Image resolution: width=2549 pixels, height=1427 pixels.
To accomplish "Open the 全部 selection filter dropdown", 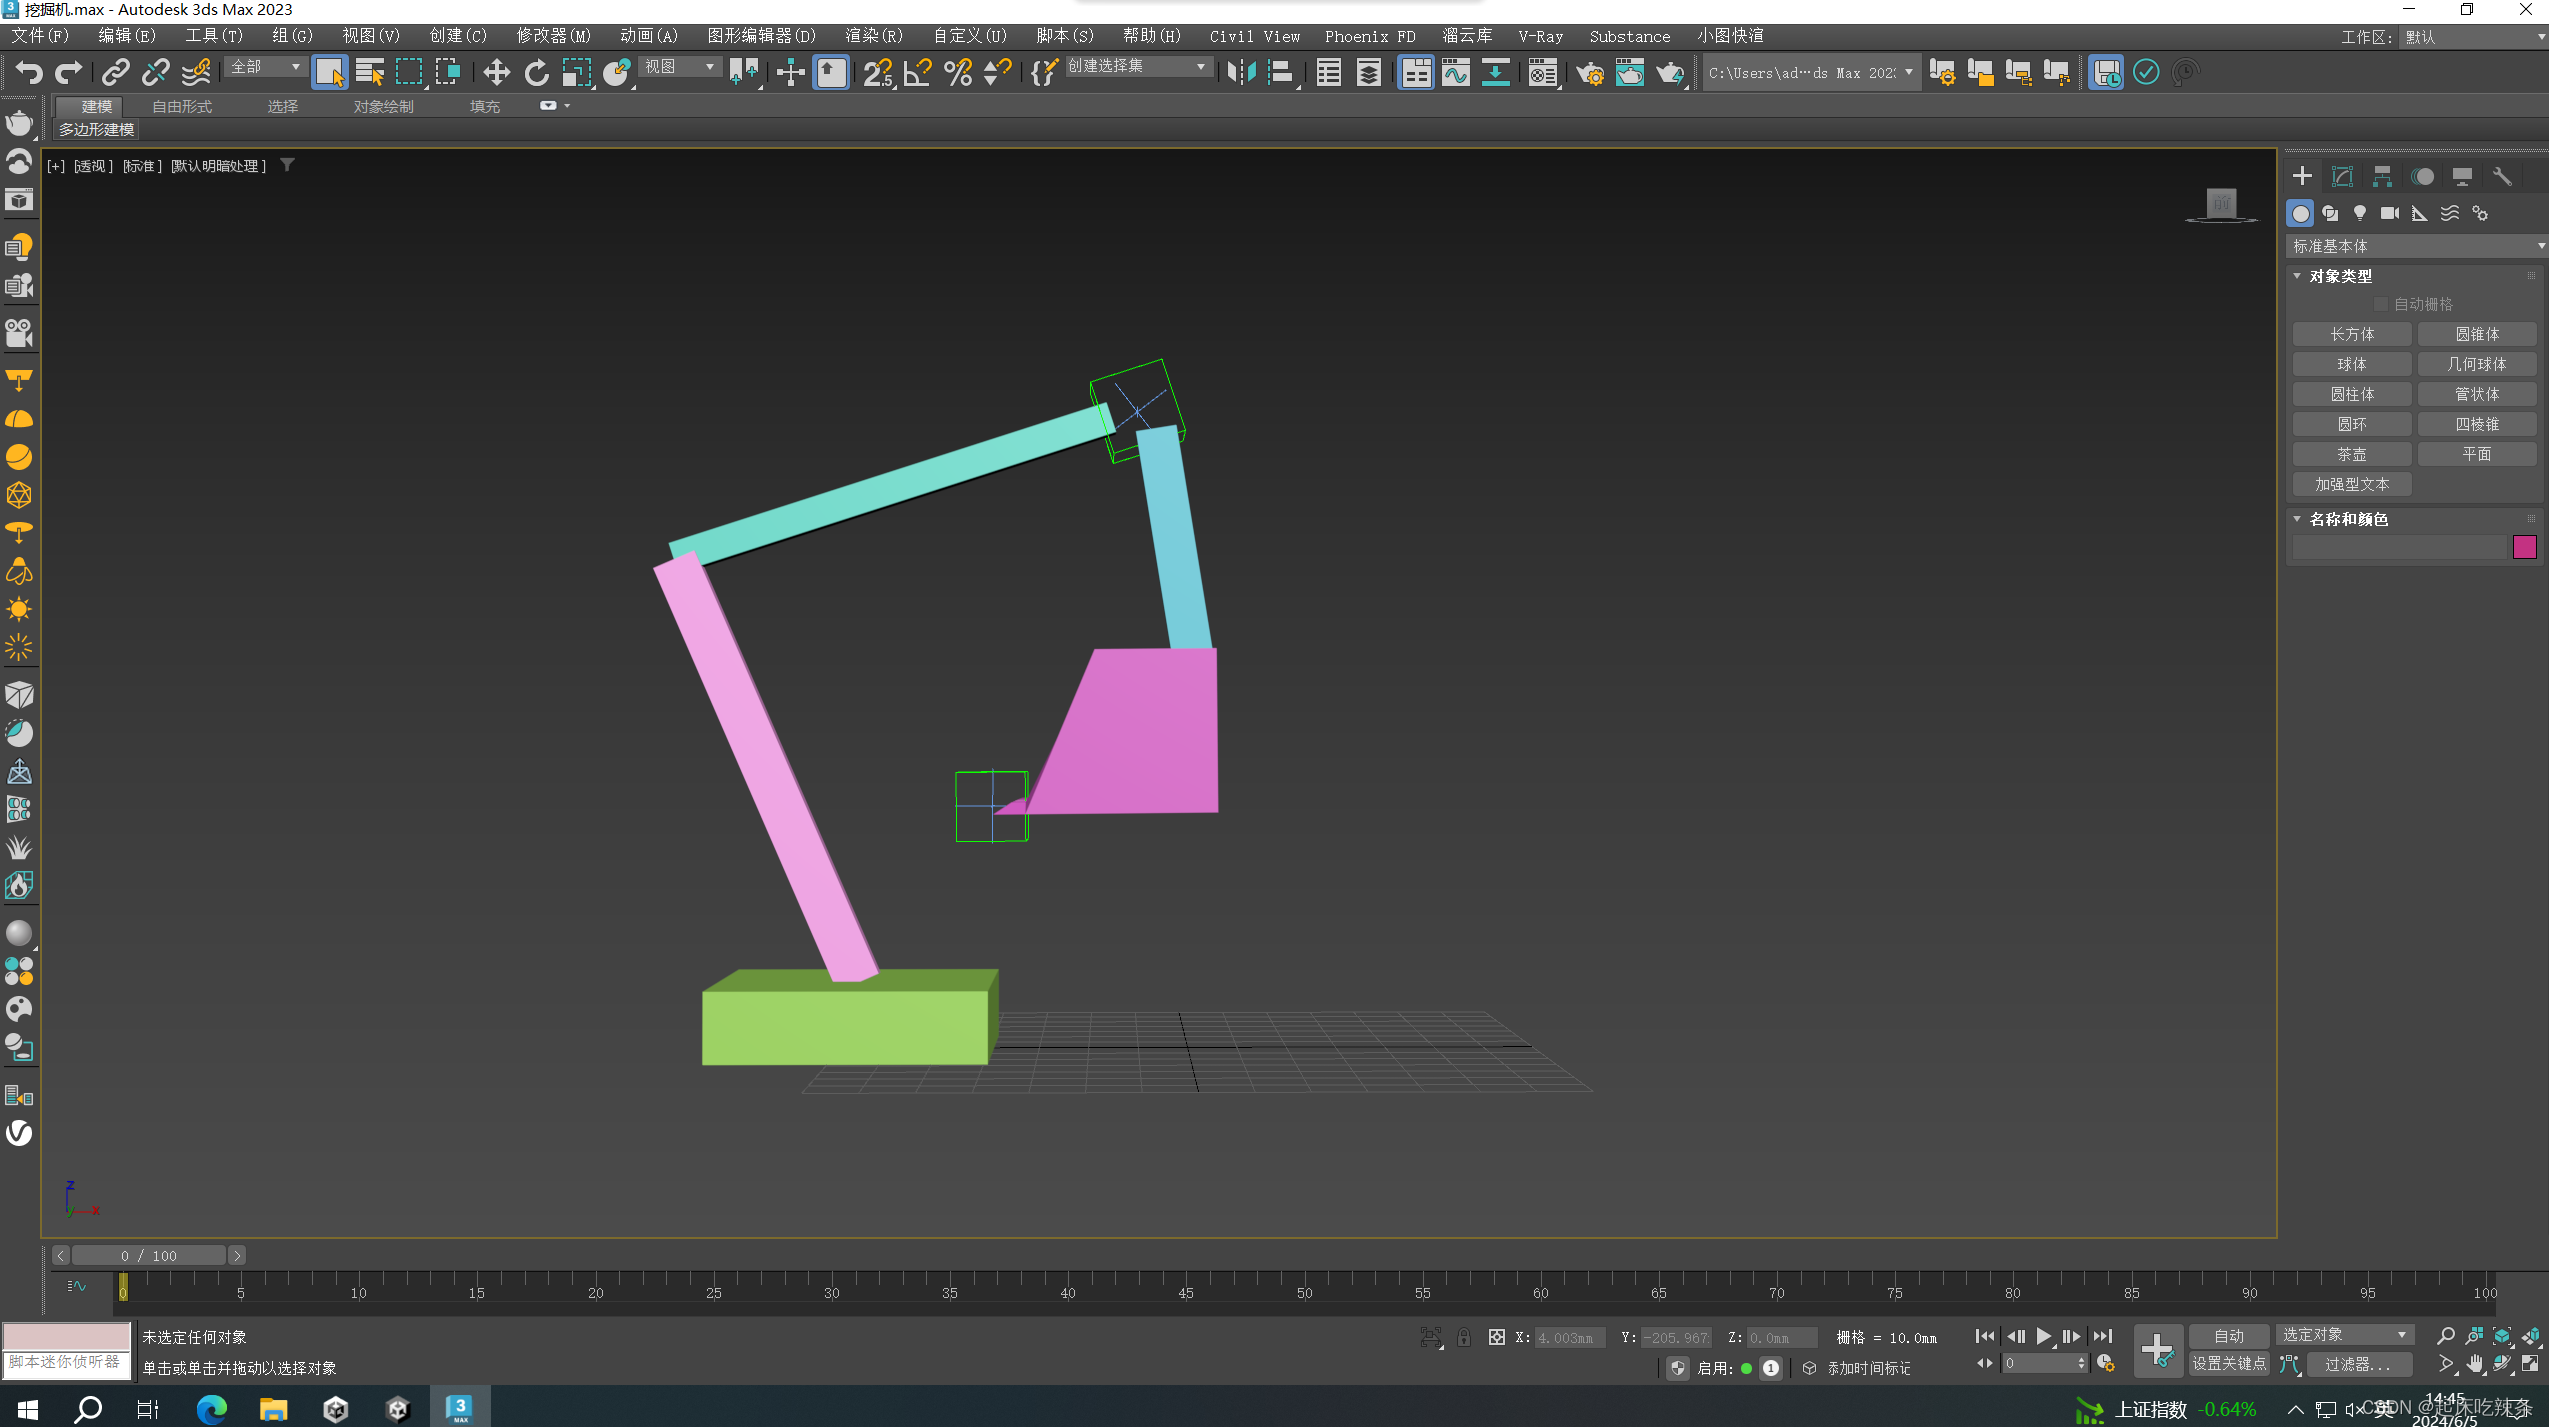I will click(x=266, y=66).
